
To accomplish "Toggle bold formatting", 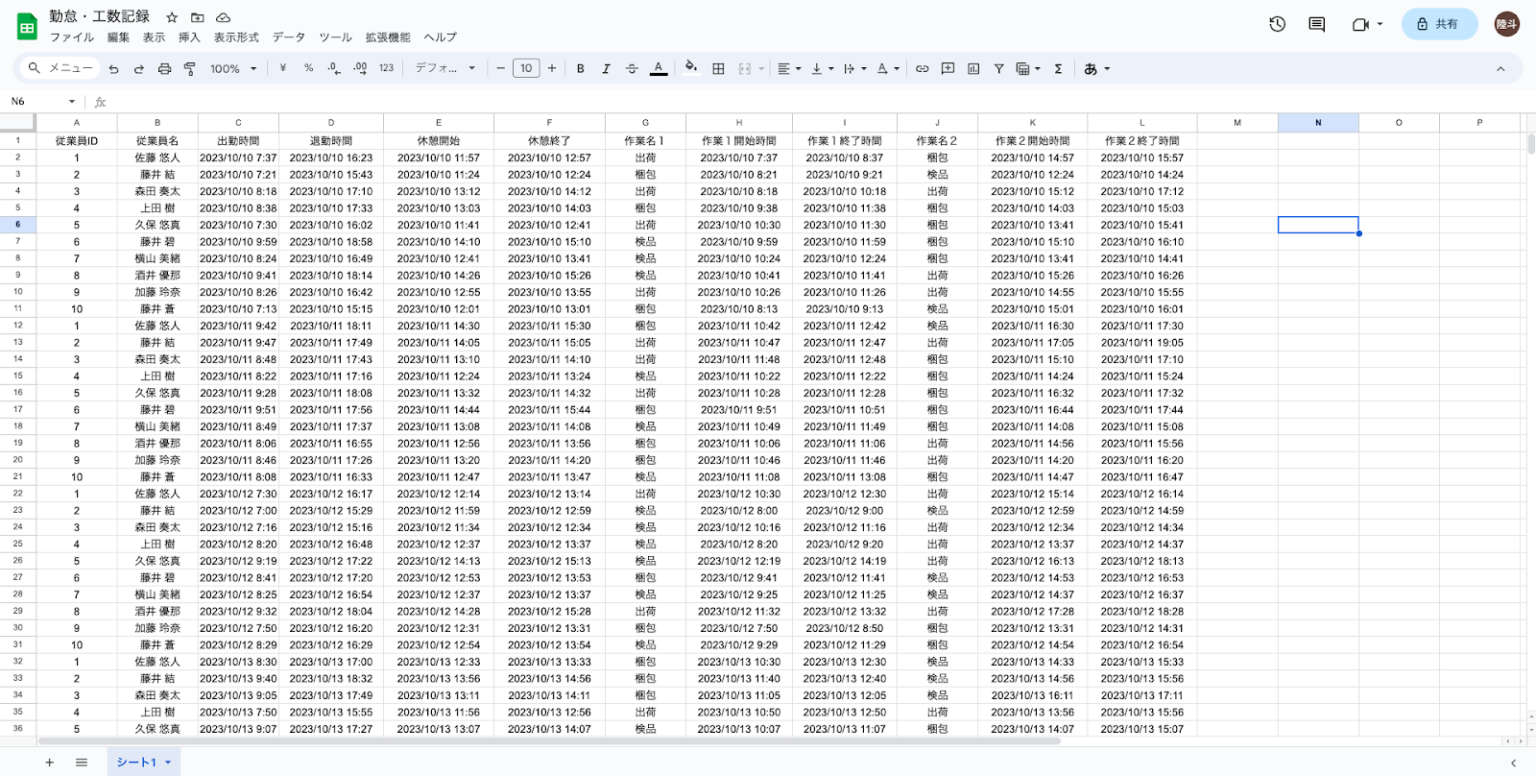I will 580,69.
